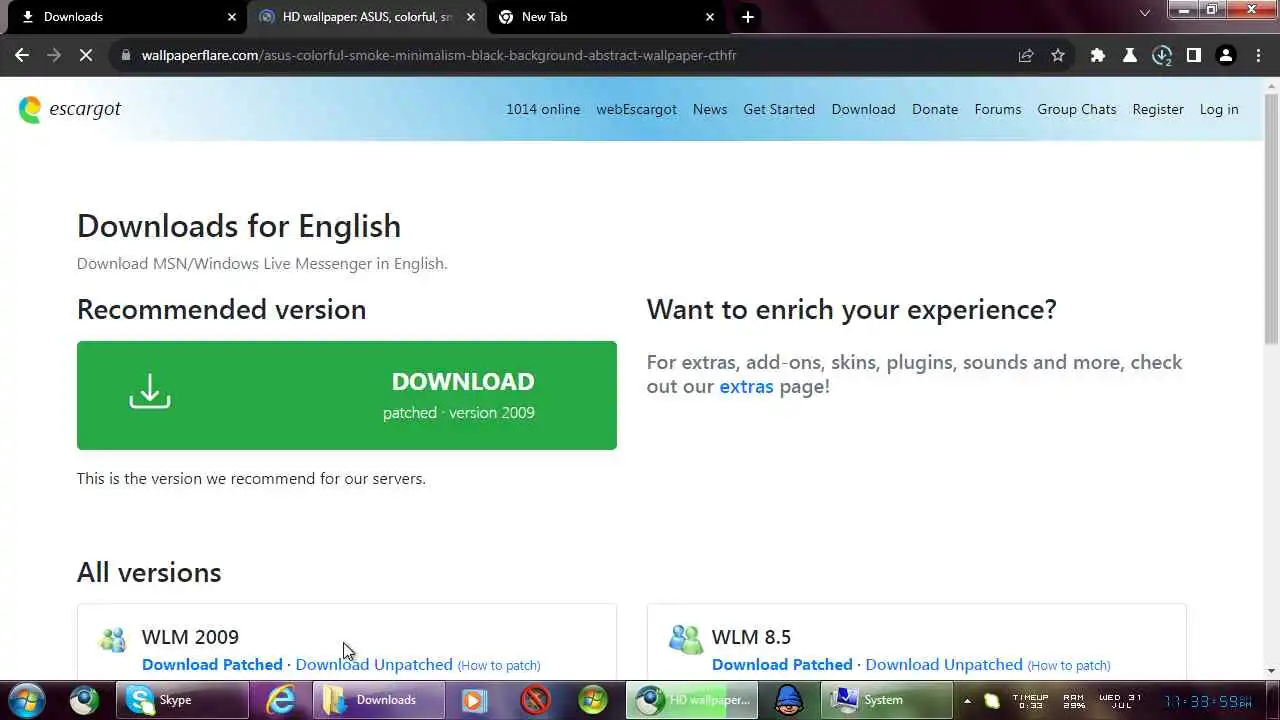Viewport: 1280px width, 720px height.
Task: Bookmark this page with the star icon
Action: pos(1058,55)
